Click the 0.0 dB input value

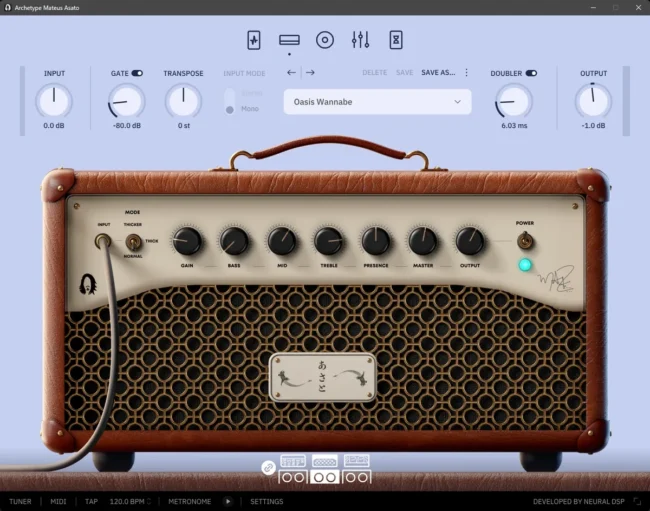coord(54,126)
